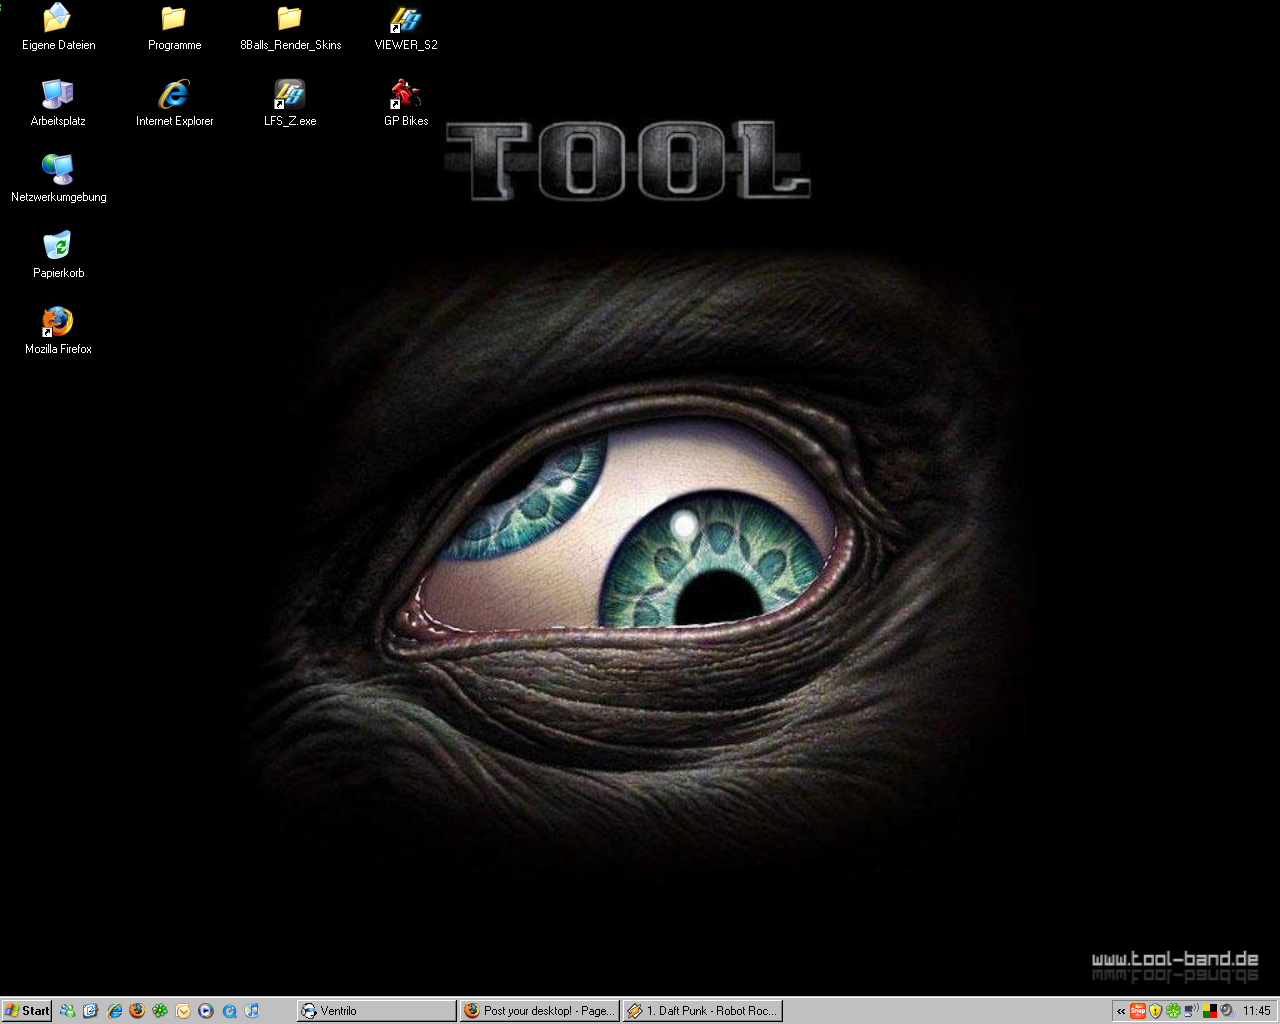Screen dimensions: 1280x1024
Task: Open Windows Media Player from quick launch
Action: [206, 1011]
